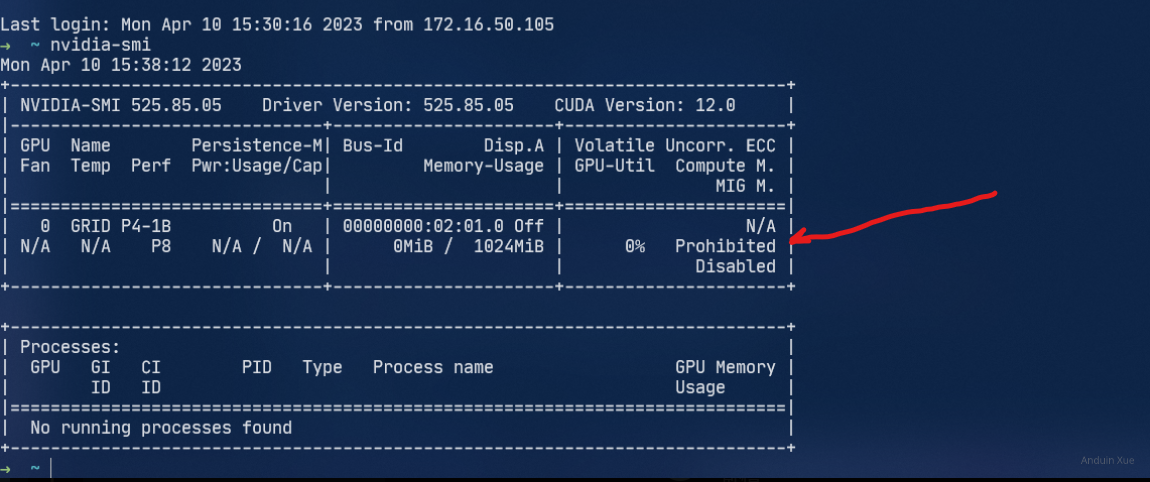Click the Persistence-M "On" value
The image size is (1150, 482).
pos(282,226)
